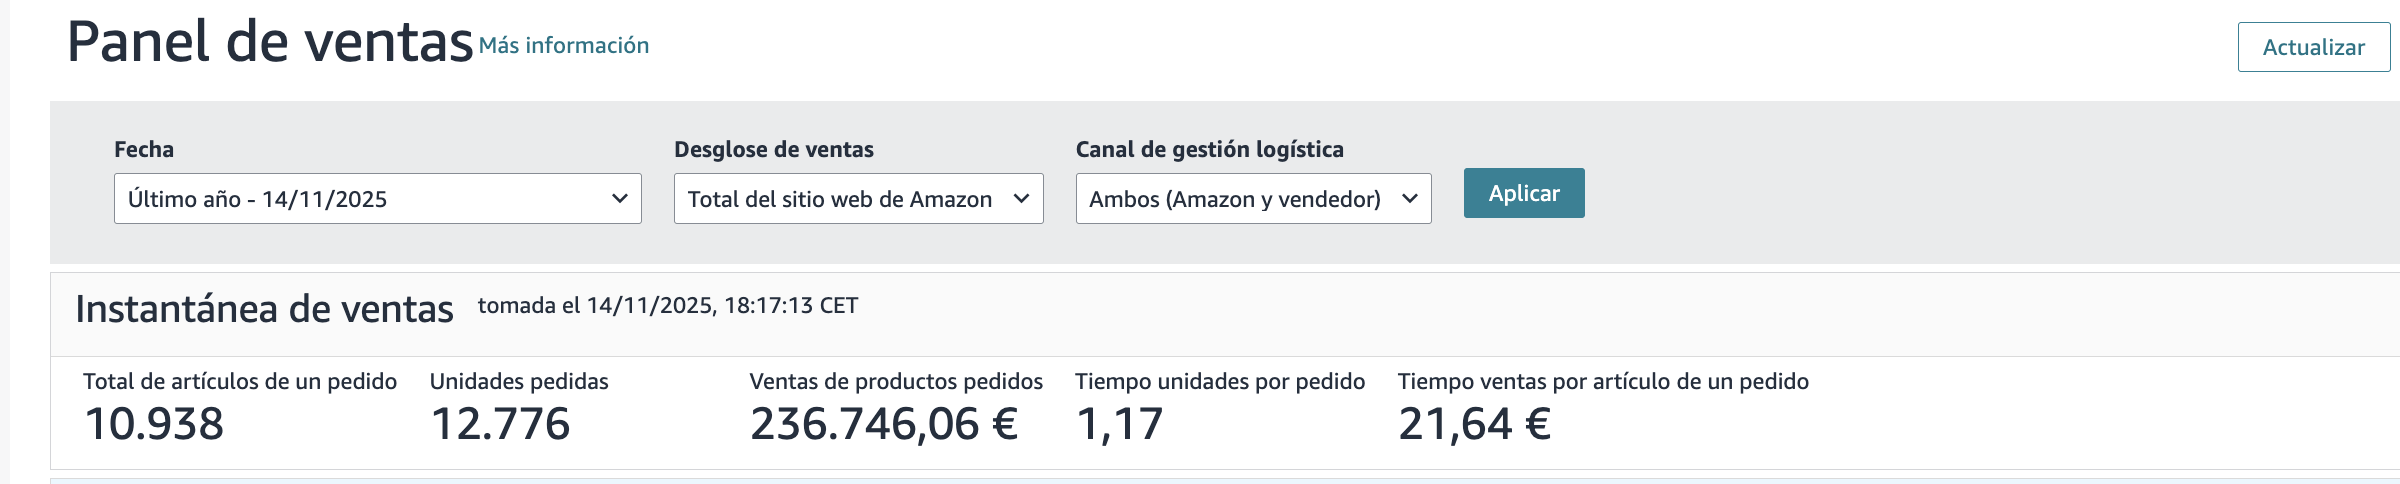
Task: Select the 12.776 units ordered value
Action: [x=500, y=424]
